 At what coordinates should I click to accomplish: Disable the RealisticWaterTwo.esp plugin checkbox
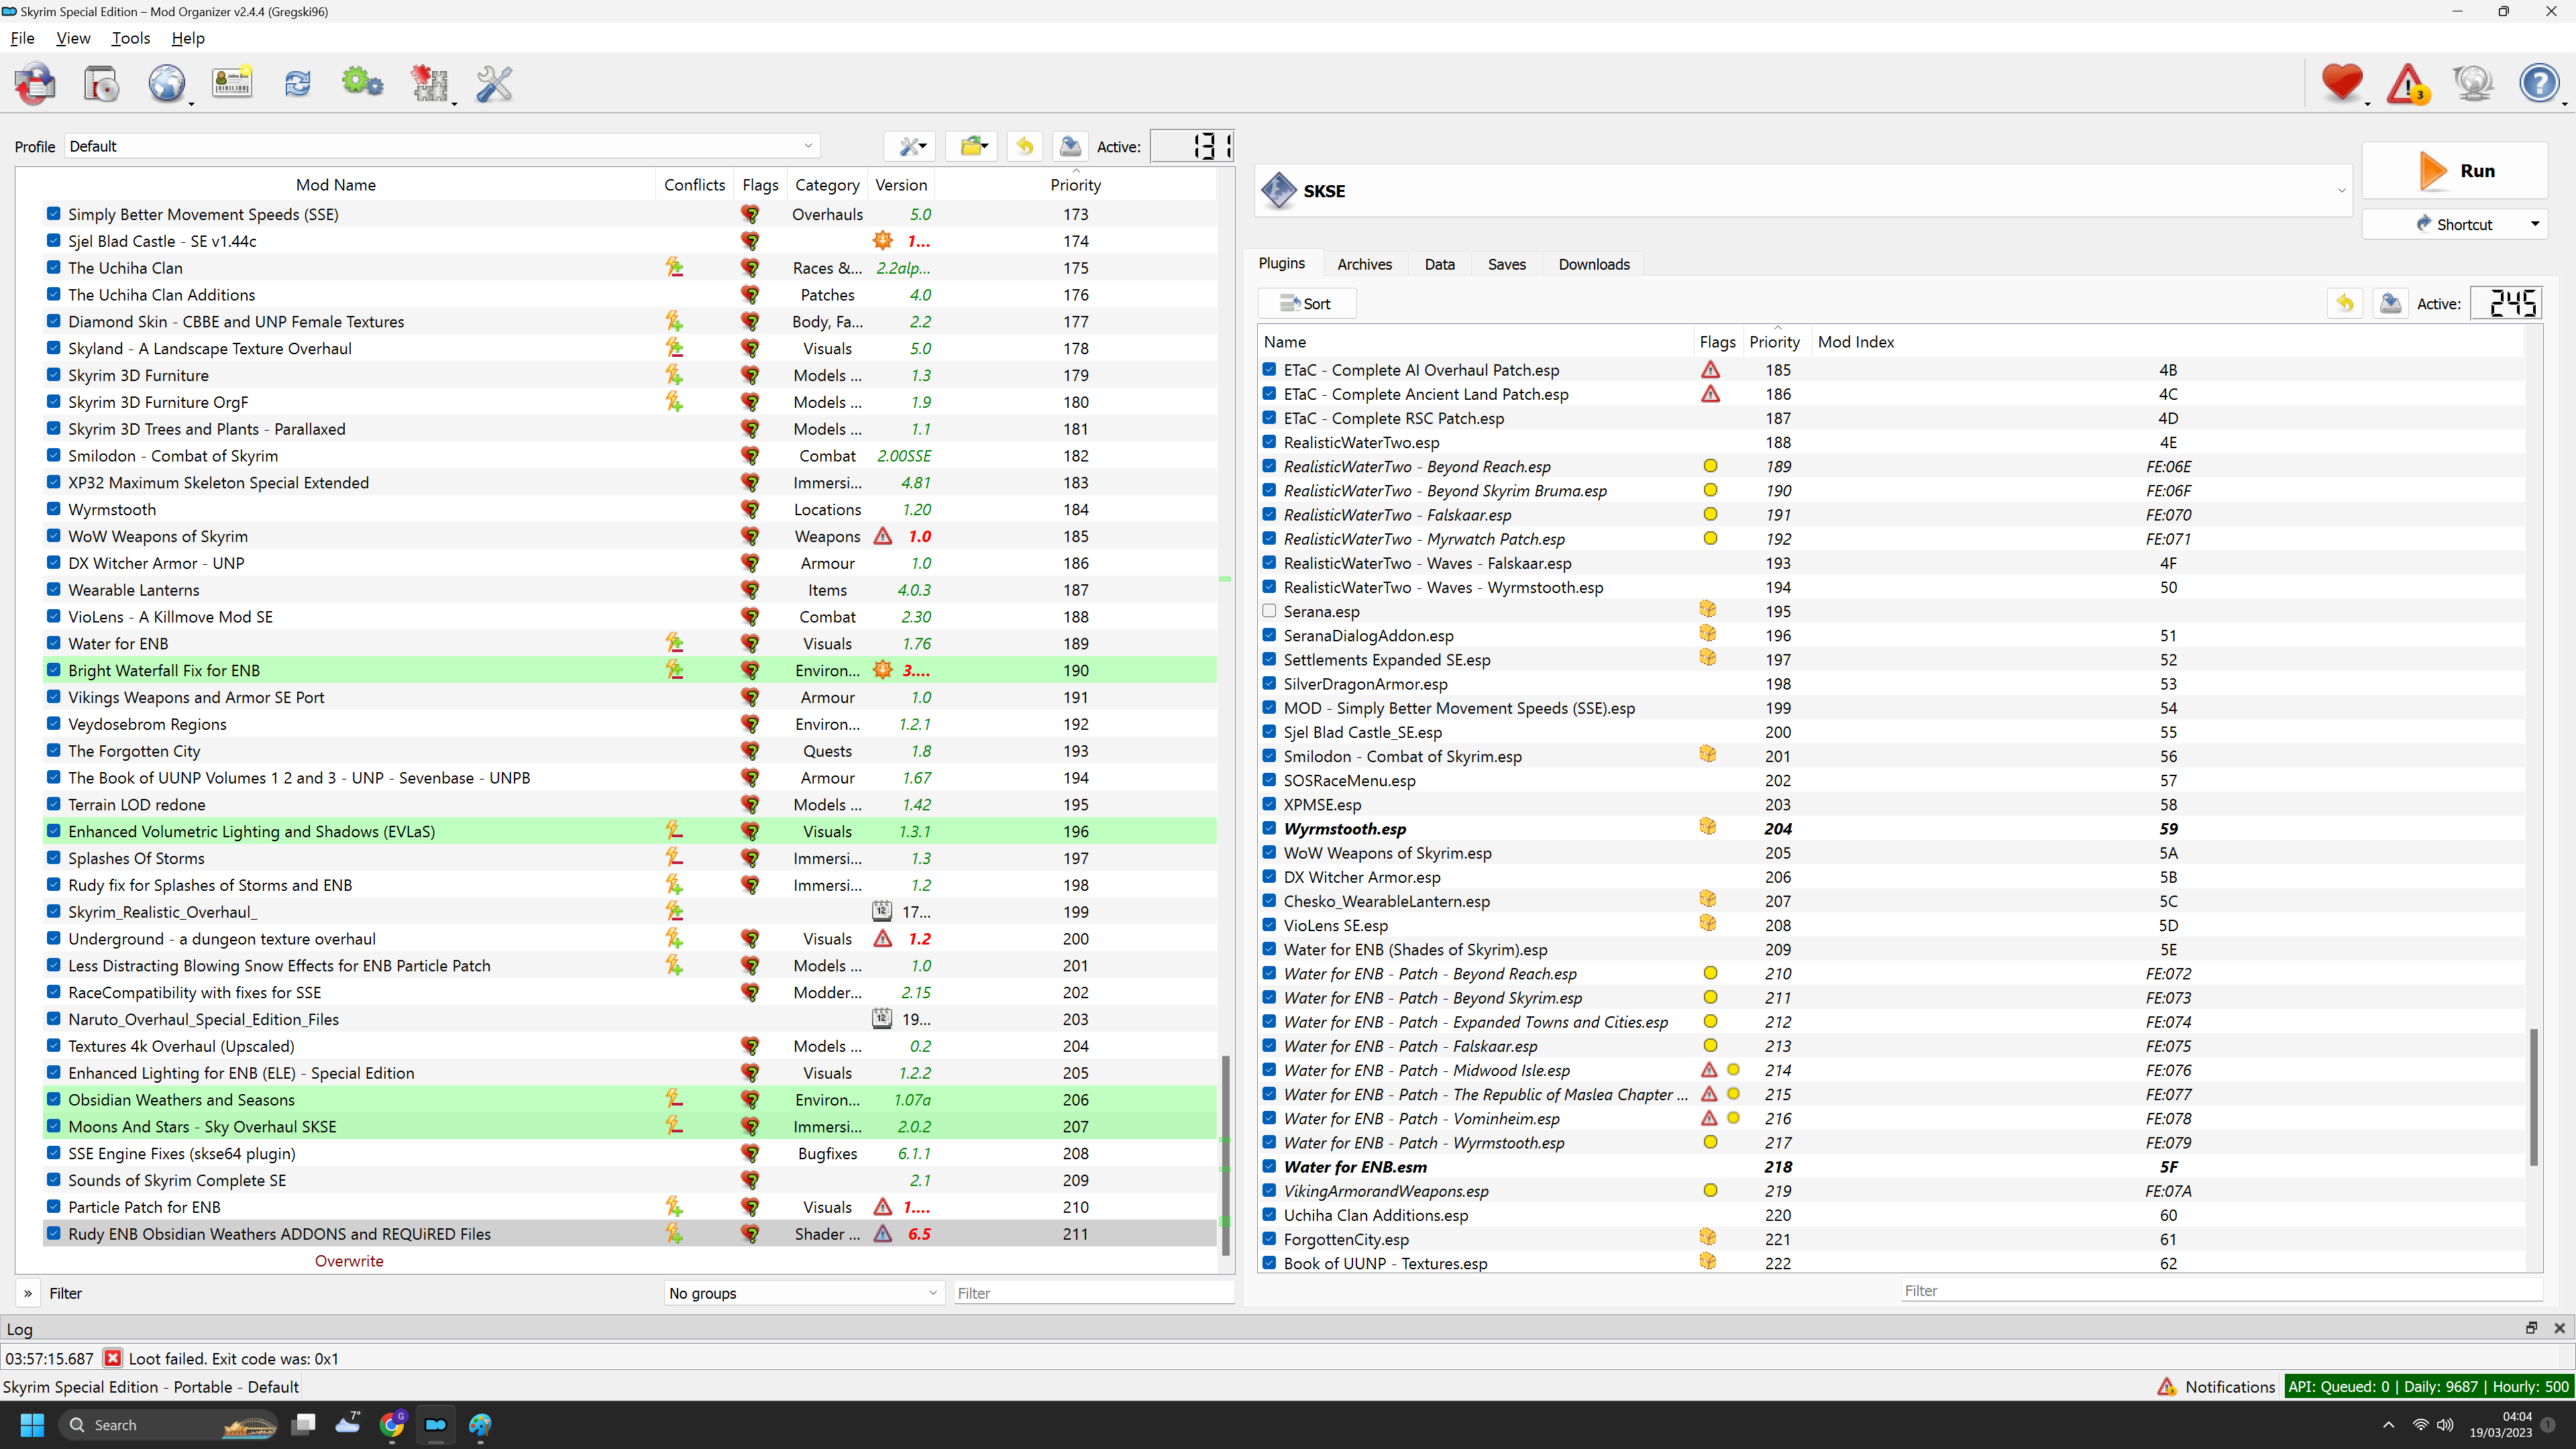click(x=1269, y=441)
